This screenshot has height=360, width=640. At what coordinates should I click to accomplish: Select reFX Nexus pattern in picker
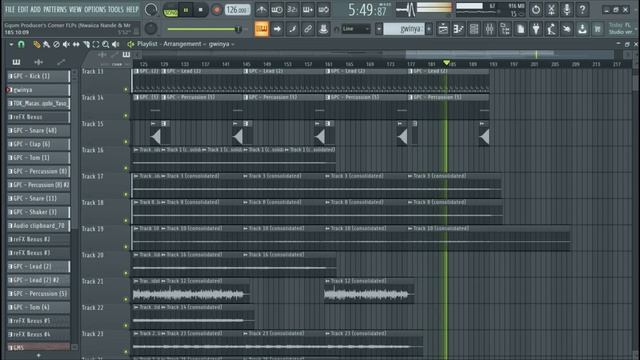point(39,117)
